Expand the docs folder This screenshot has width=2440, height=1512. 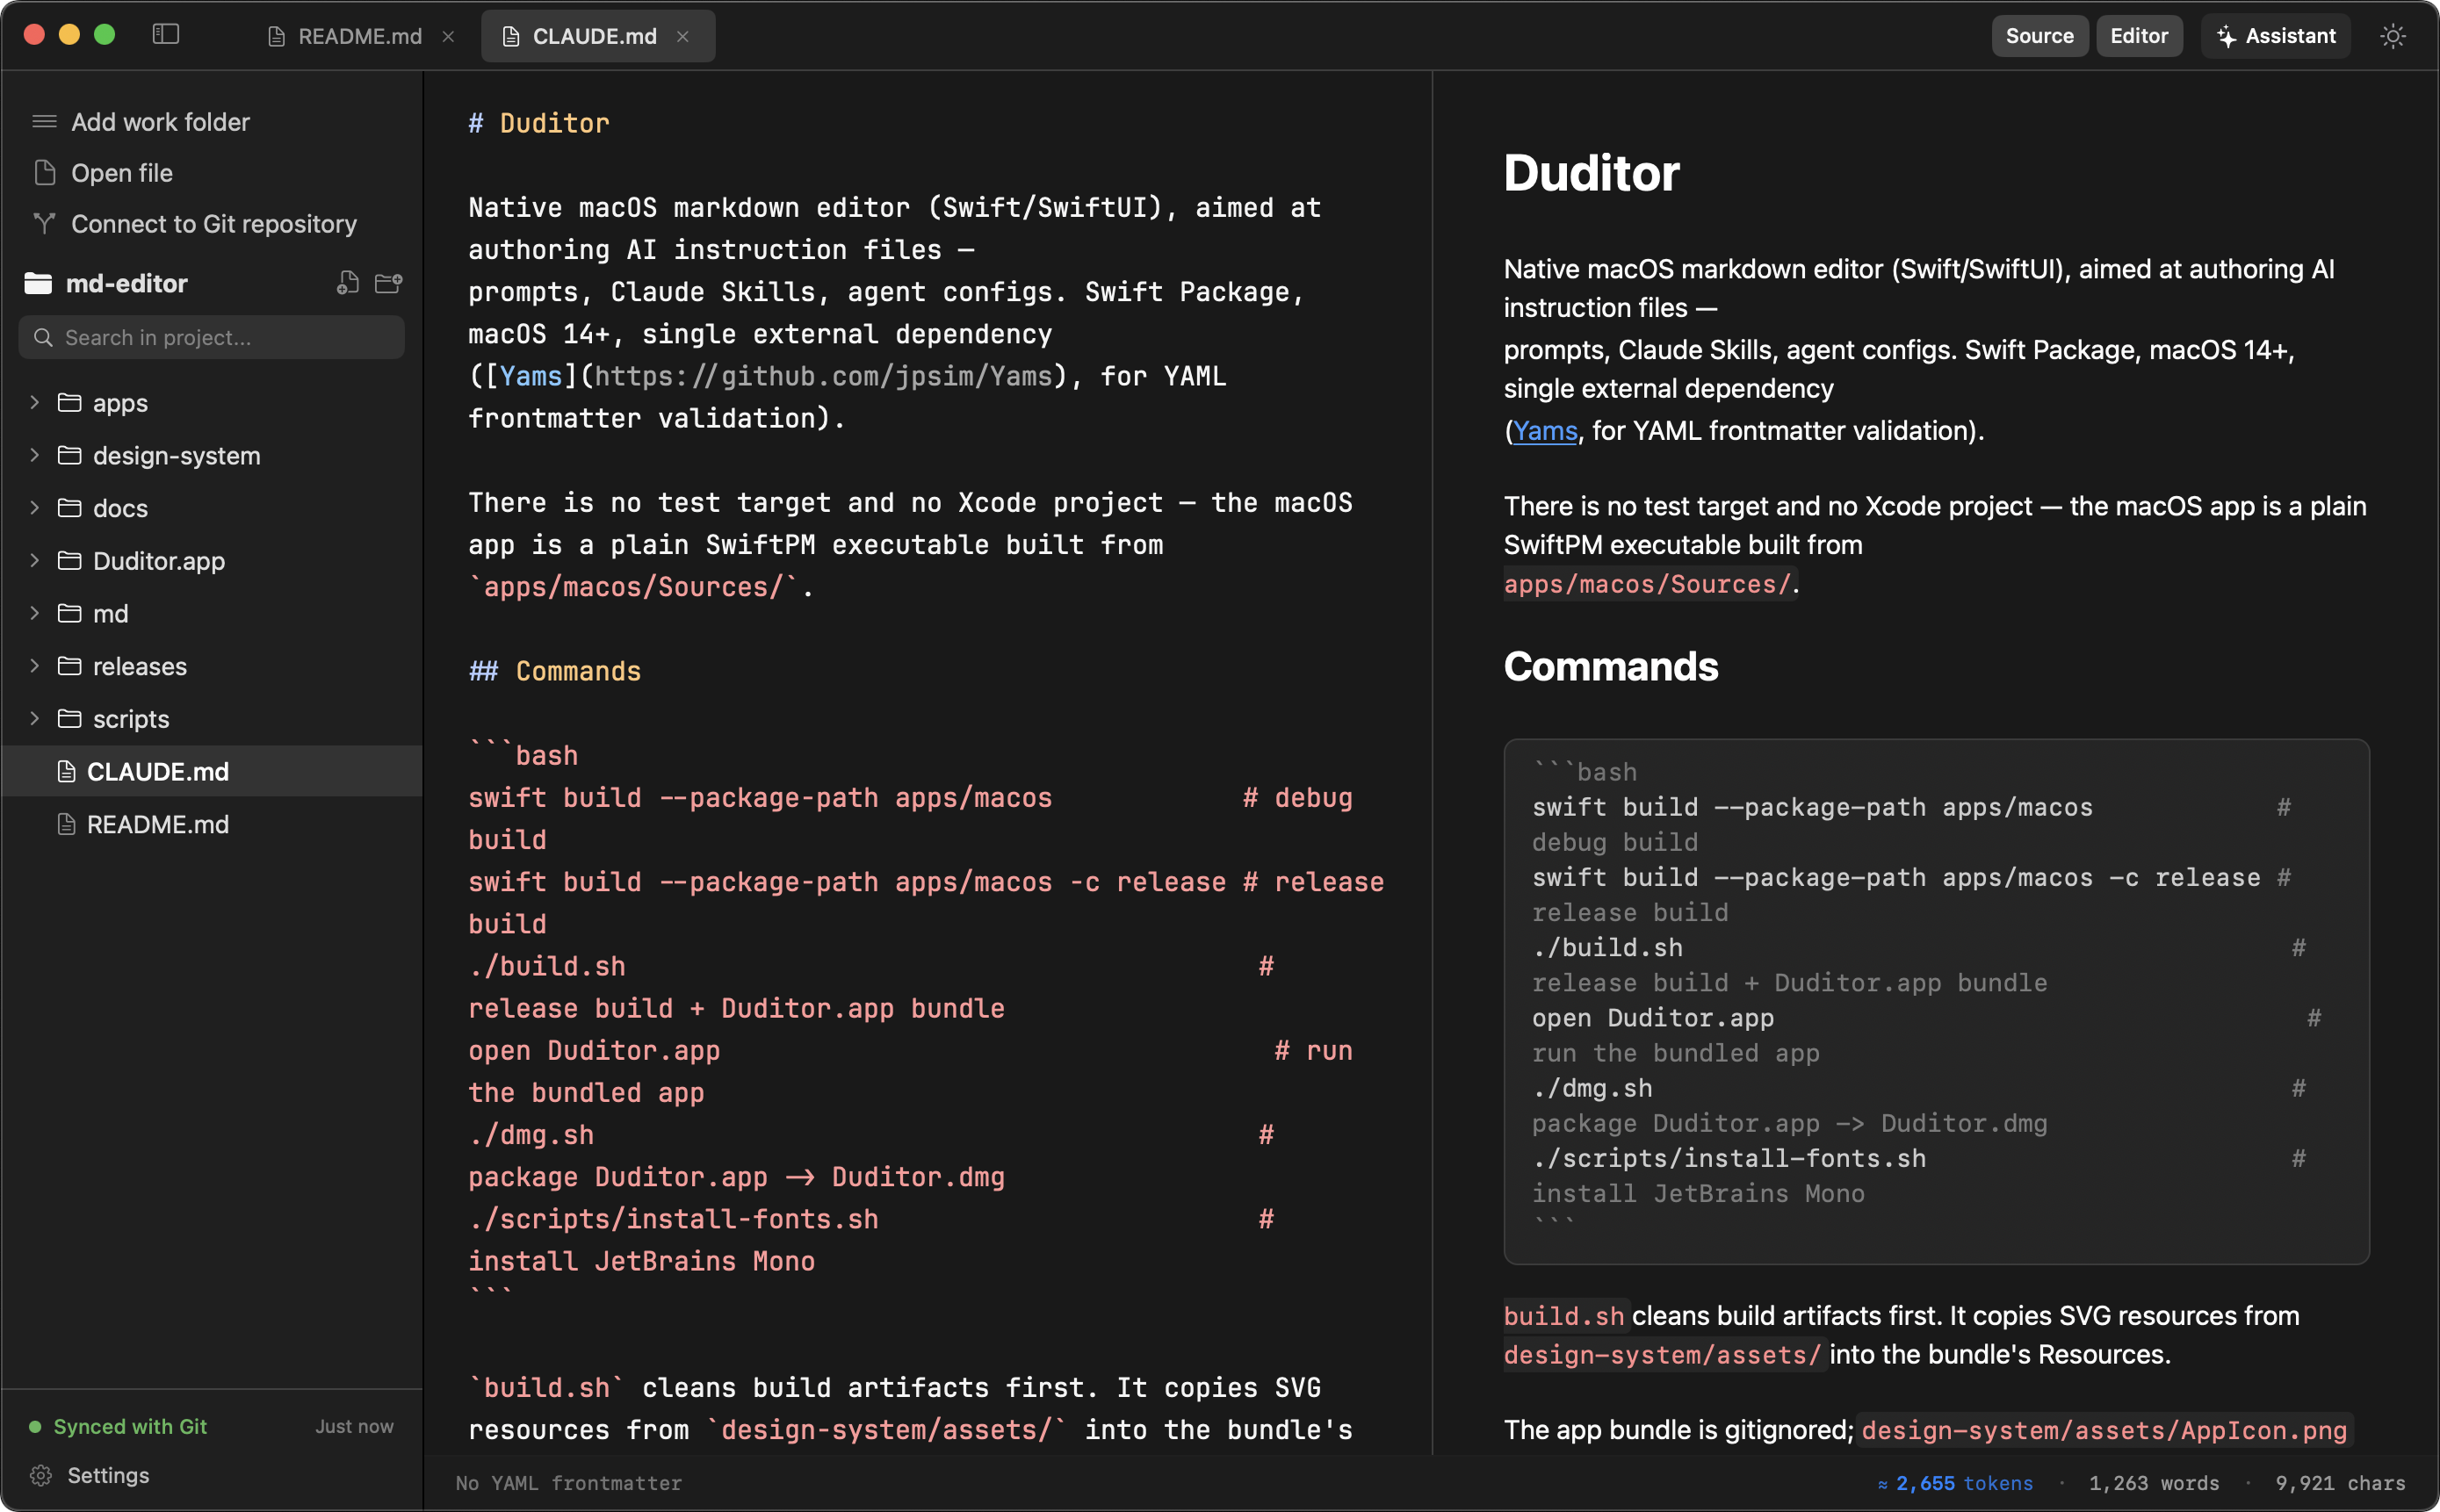tap(35, 508)
